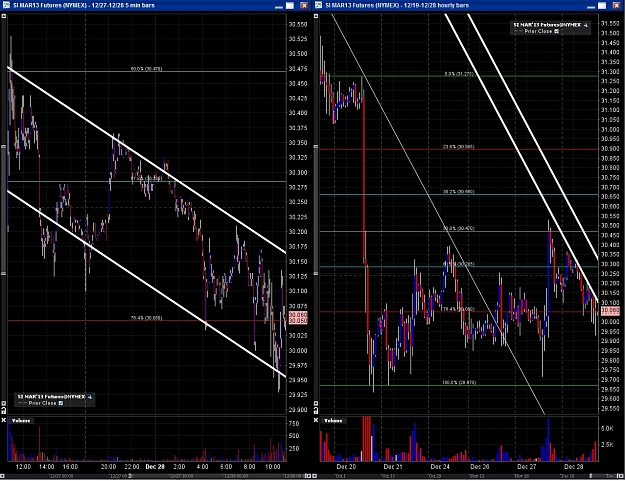Click the lock icon on hourly chart
Image resolution: width=625 pixels, height=481 pixels.
(316, 410)
